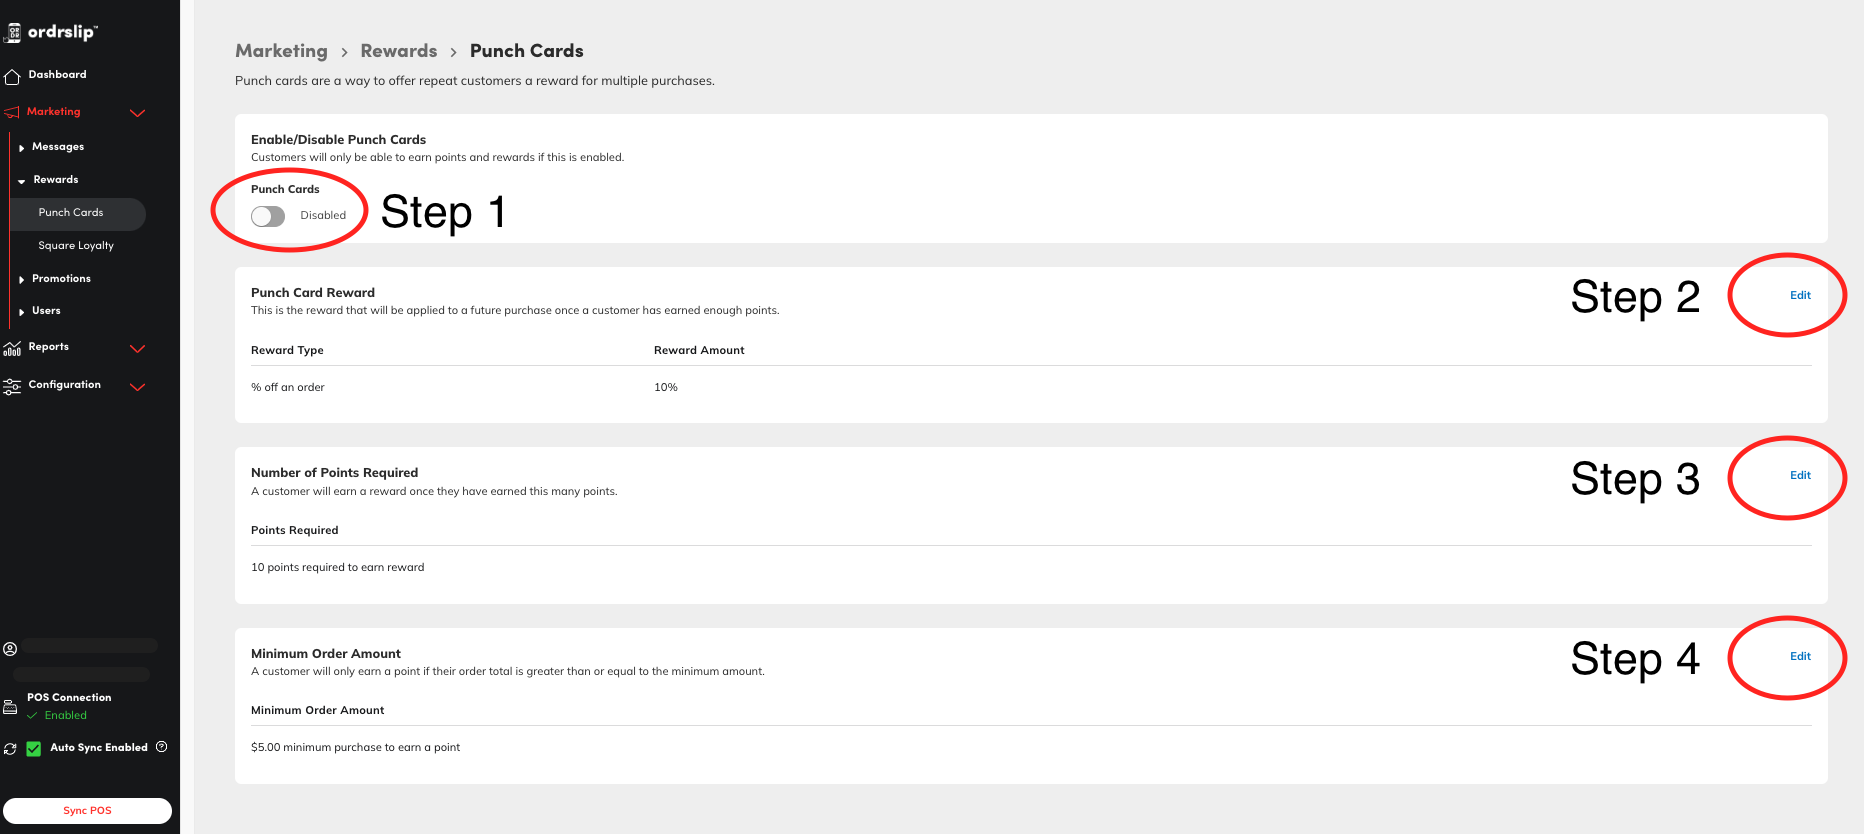Viewport: 1864px width, 834px height.
Task: Click the ordrslip logo
Action: 52,32
